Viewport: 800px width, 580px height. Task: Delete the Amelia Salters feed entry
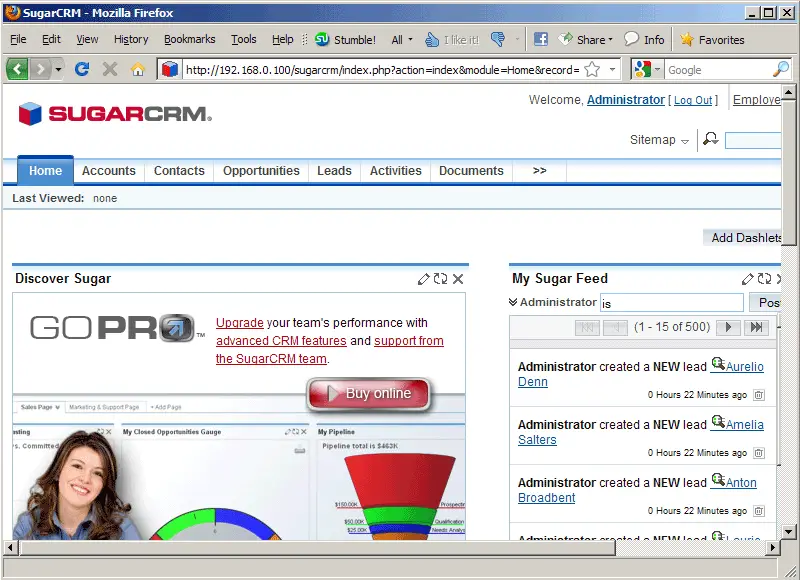[x=759, y=453]
